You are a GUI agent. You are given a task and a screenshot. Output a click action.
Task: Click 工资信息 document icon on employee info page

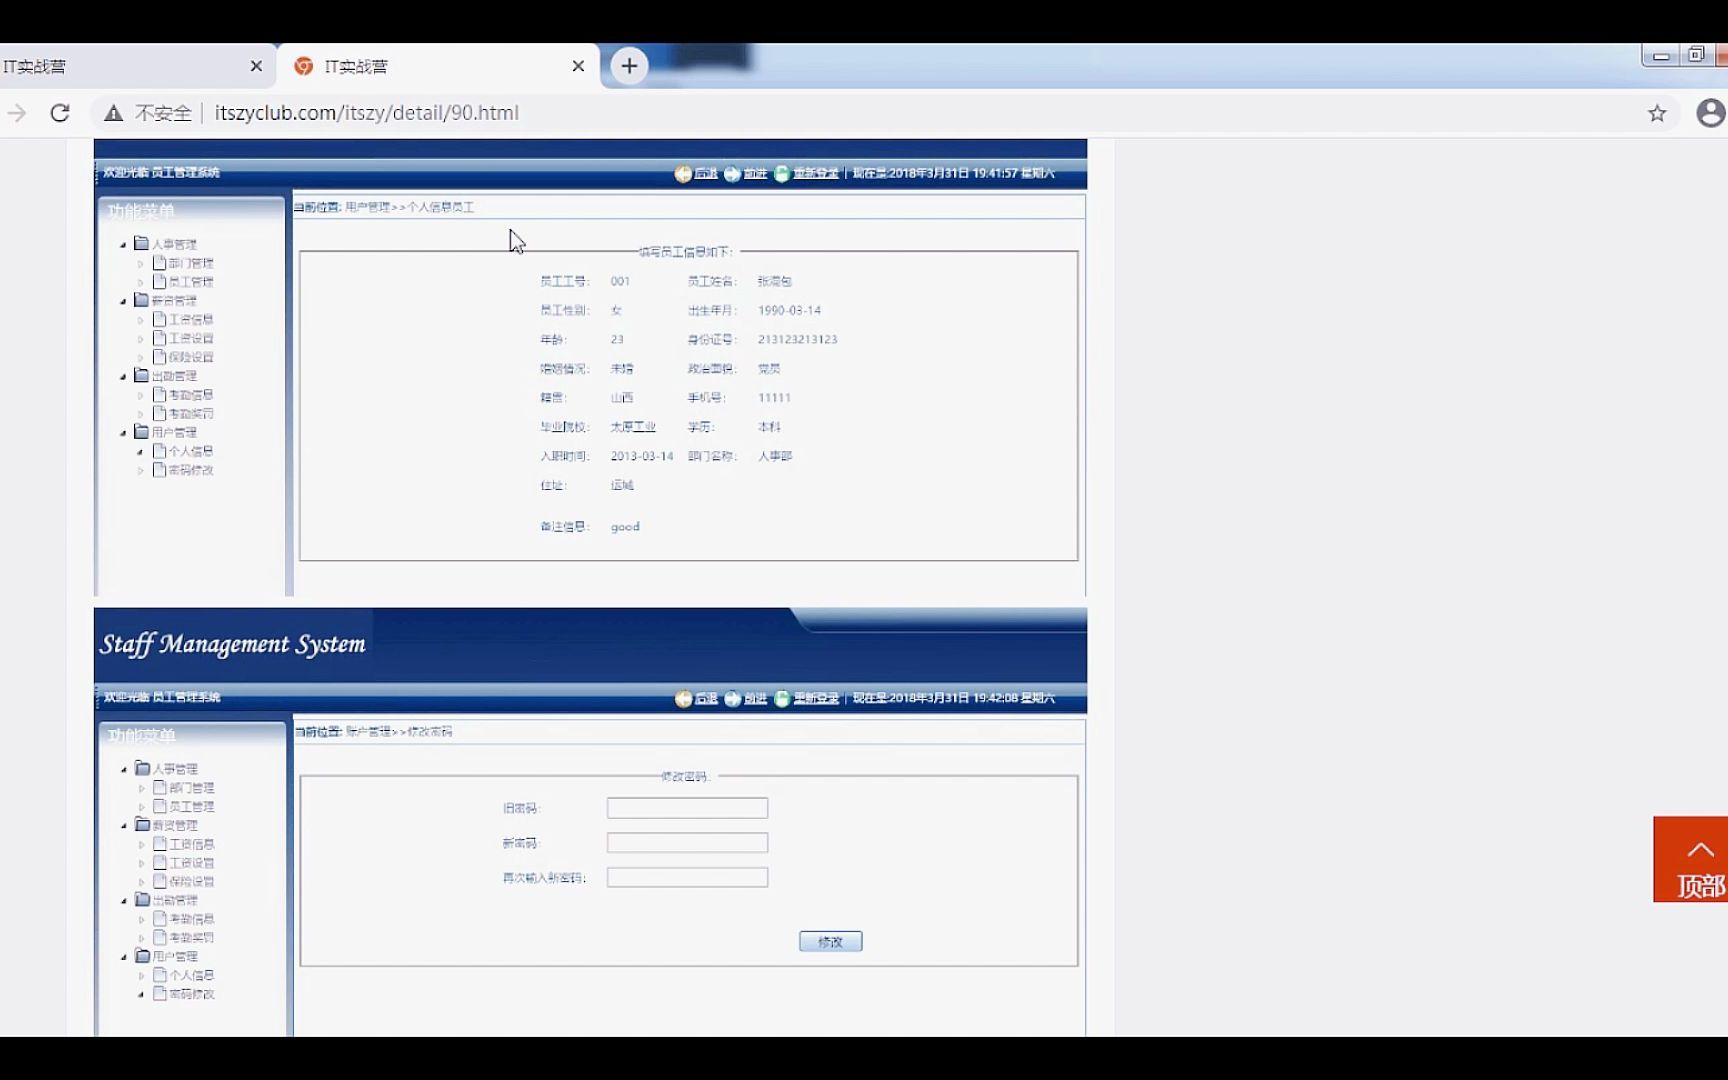159,319
